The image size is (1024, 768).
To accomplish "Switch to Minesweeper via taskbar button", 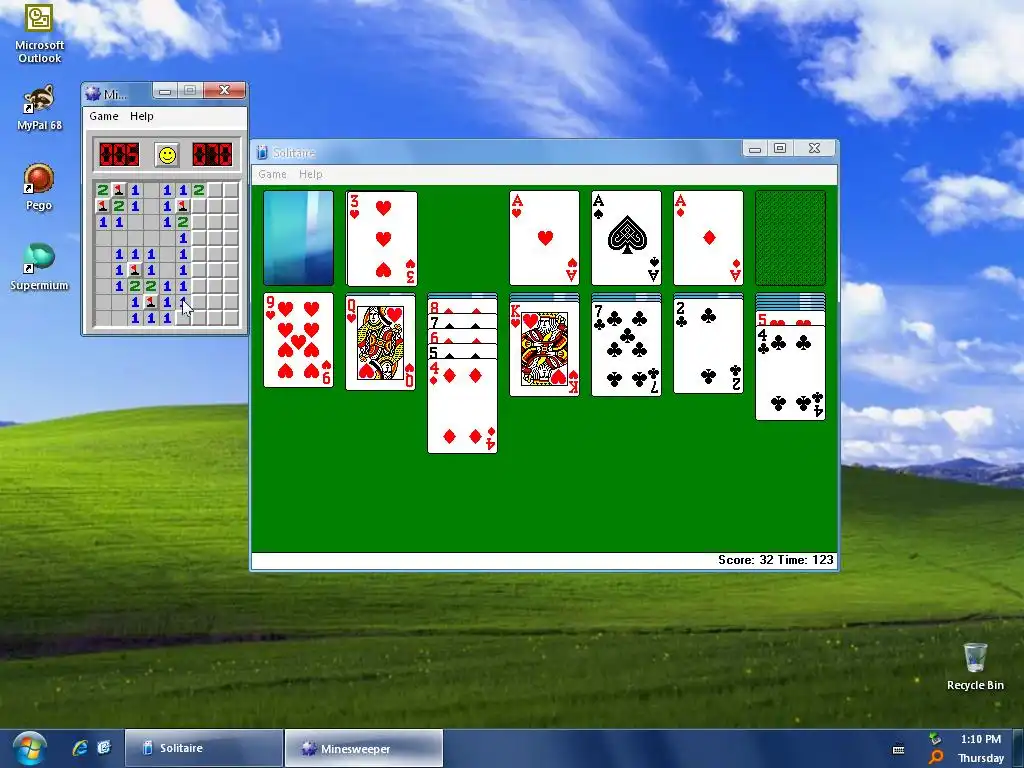I will 364,748.
